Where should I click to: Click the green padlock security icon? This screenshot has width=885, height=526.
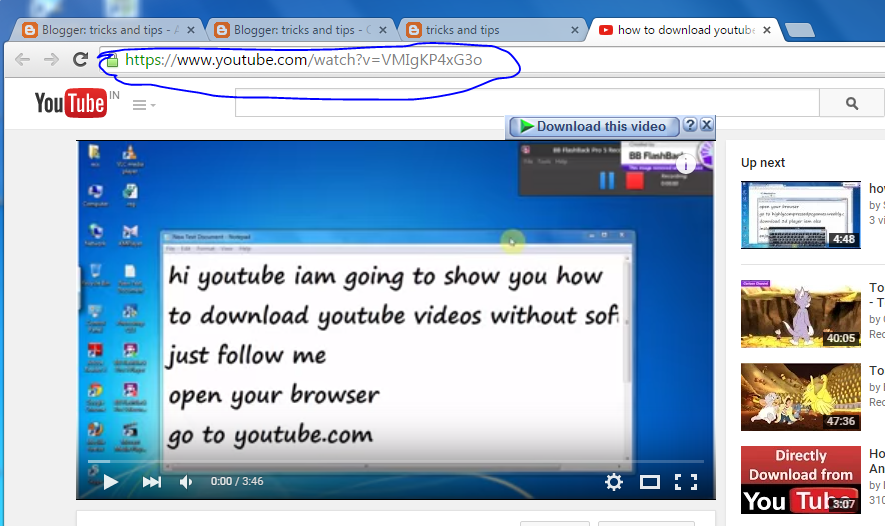coord(112,60)
